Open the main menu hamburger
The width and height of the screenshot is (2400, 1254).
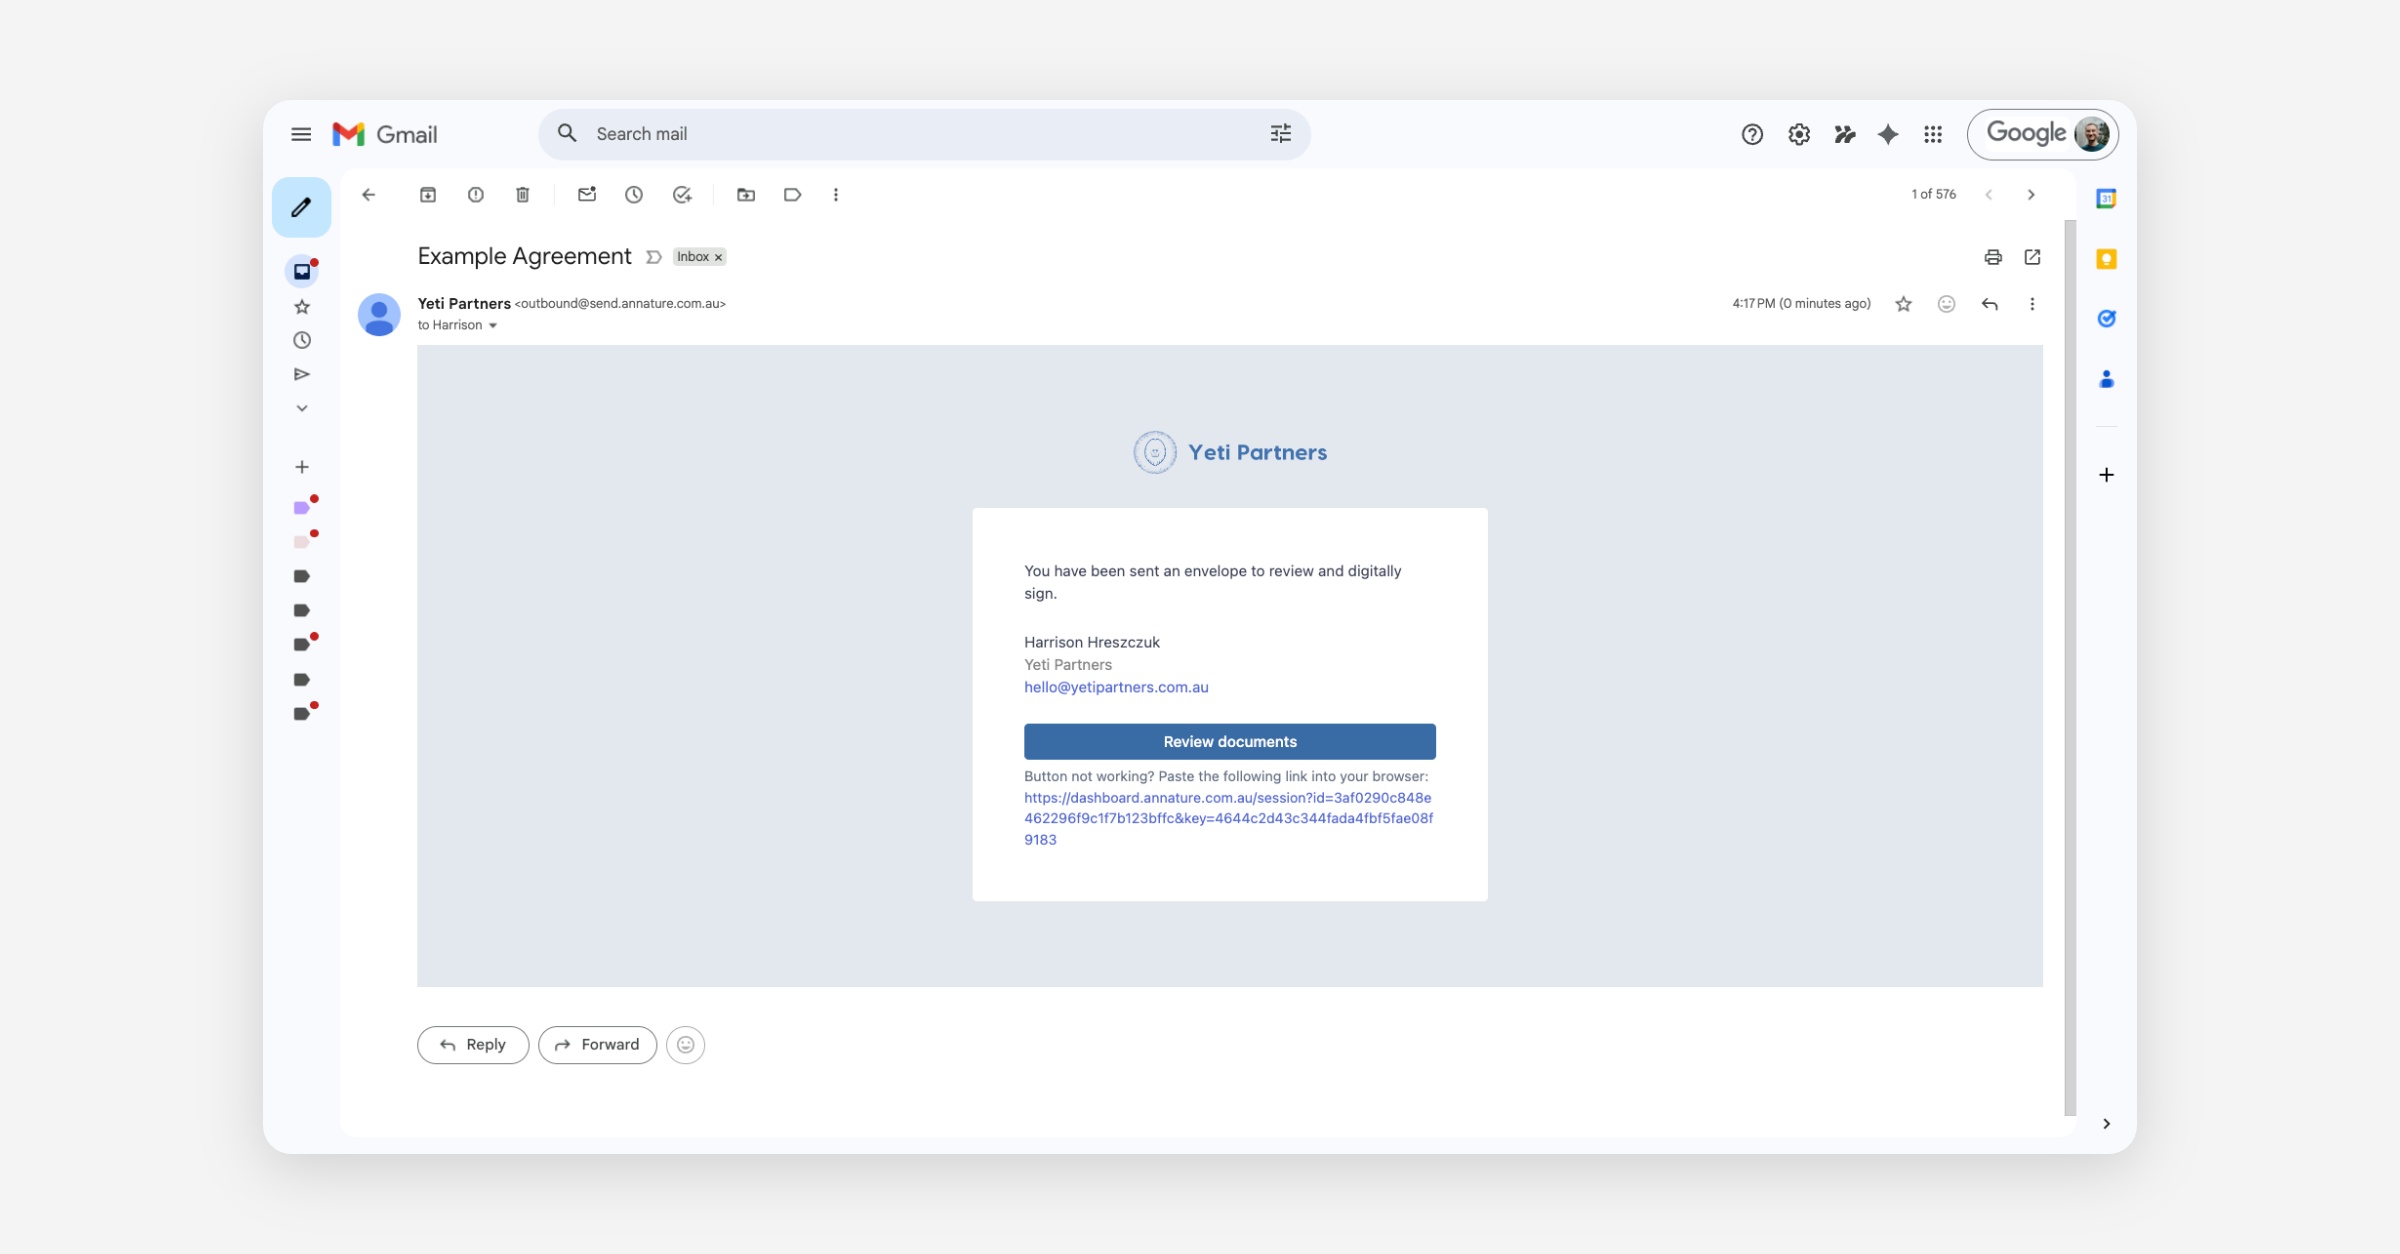tap(301, 134)
